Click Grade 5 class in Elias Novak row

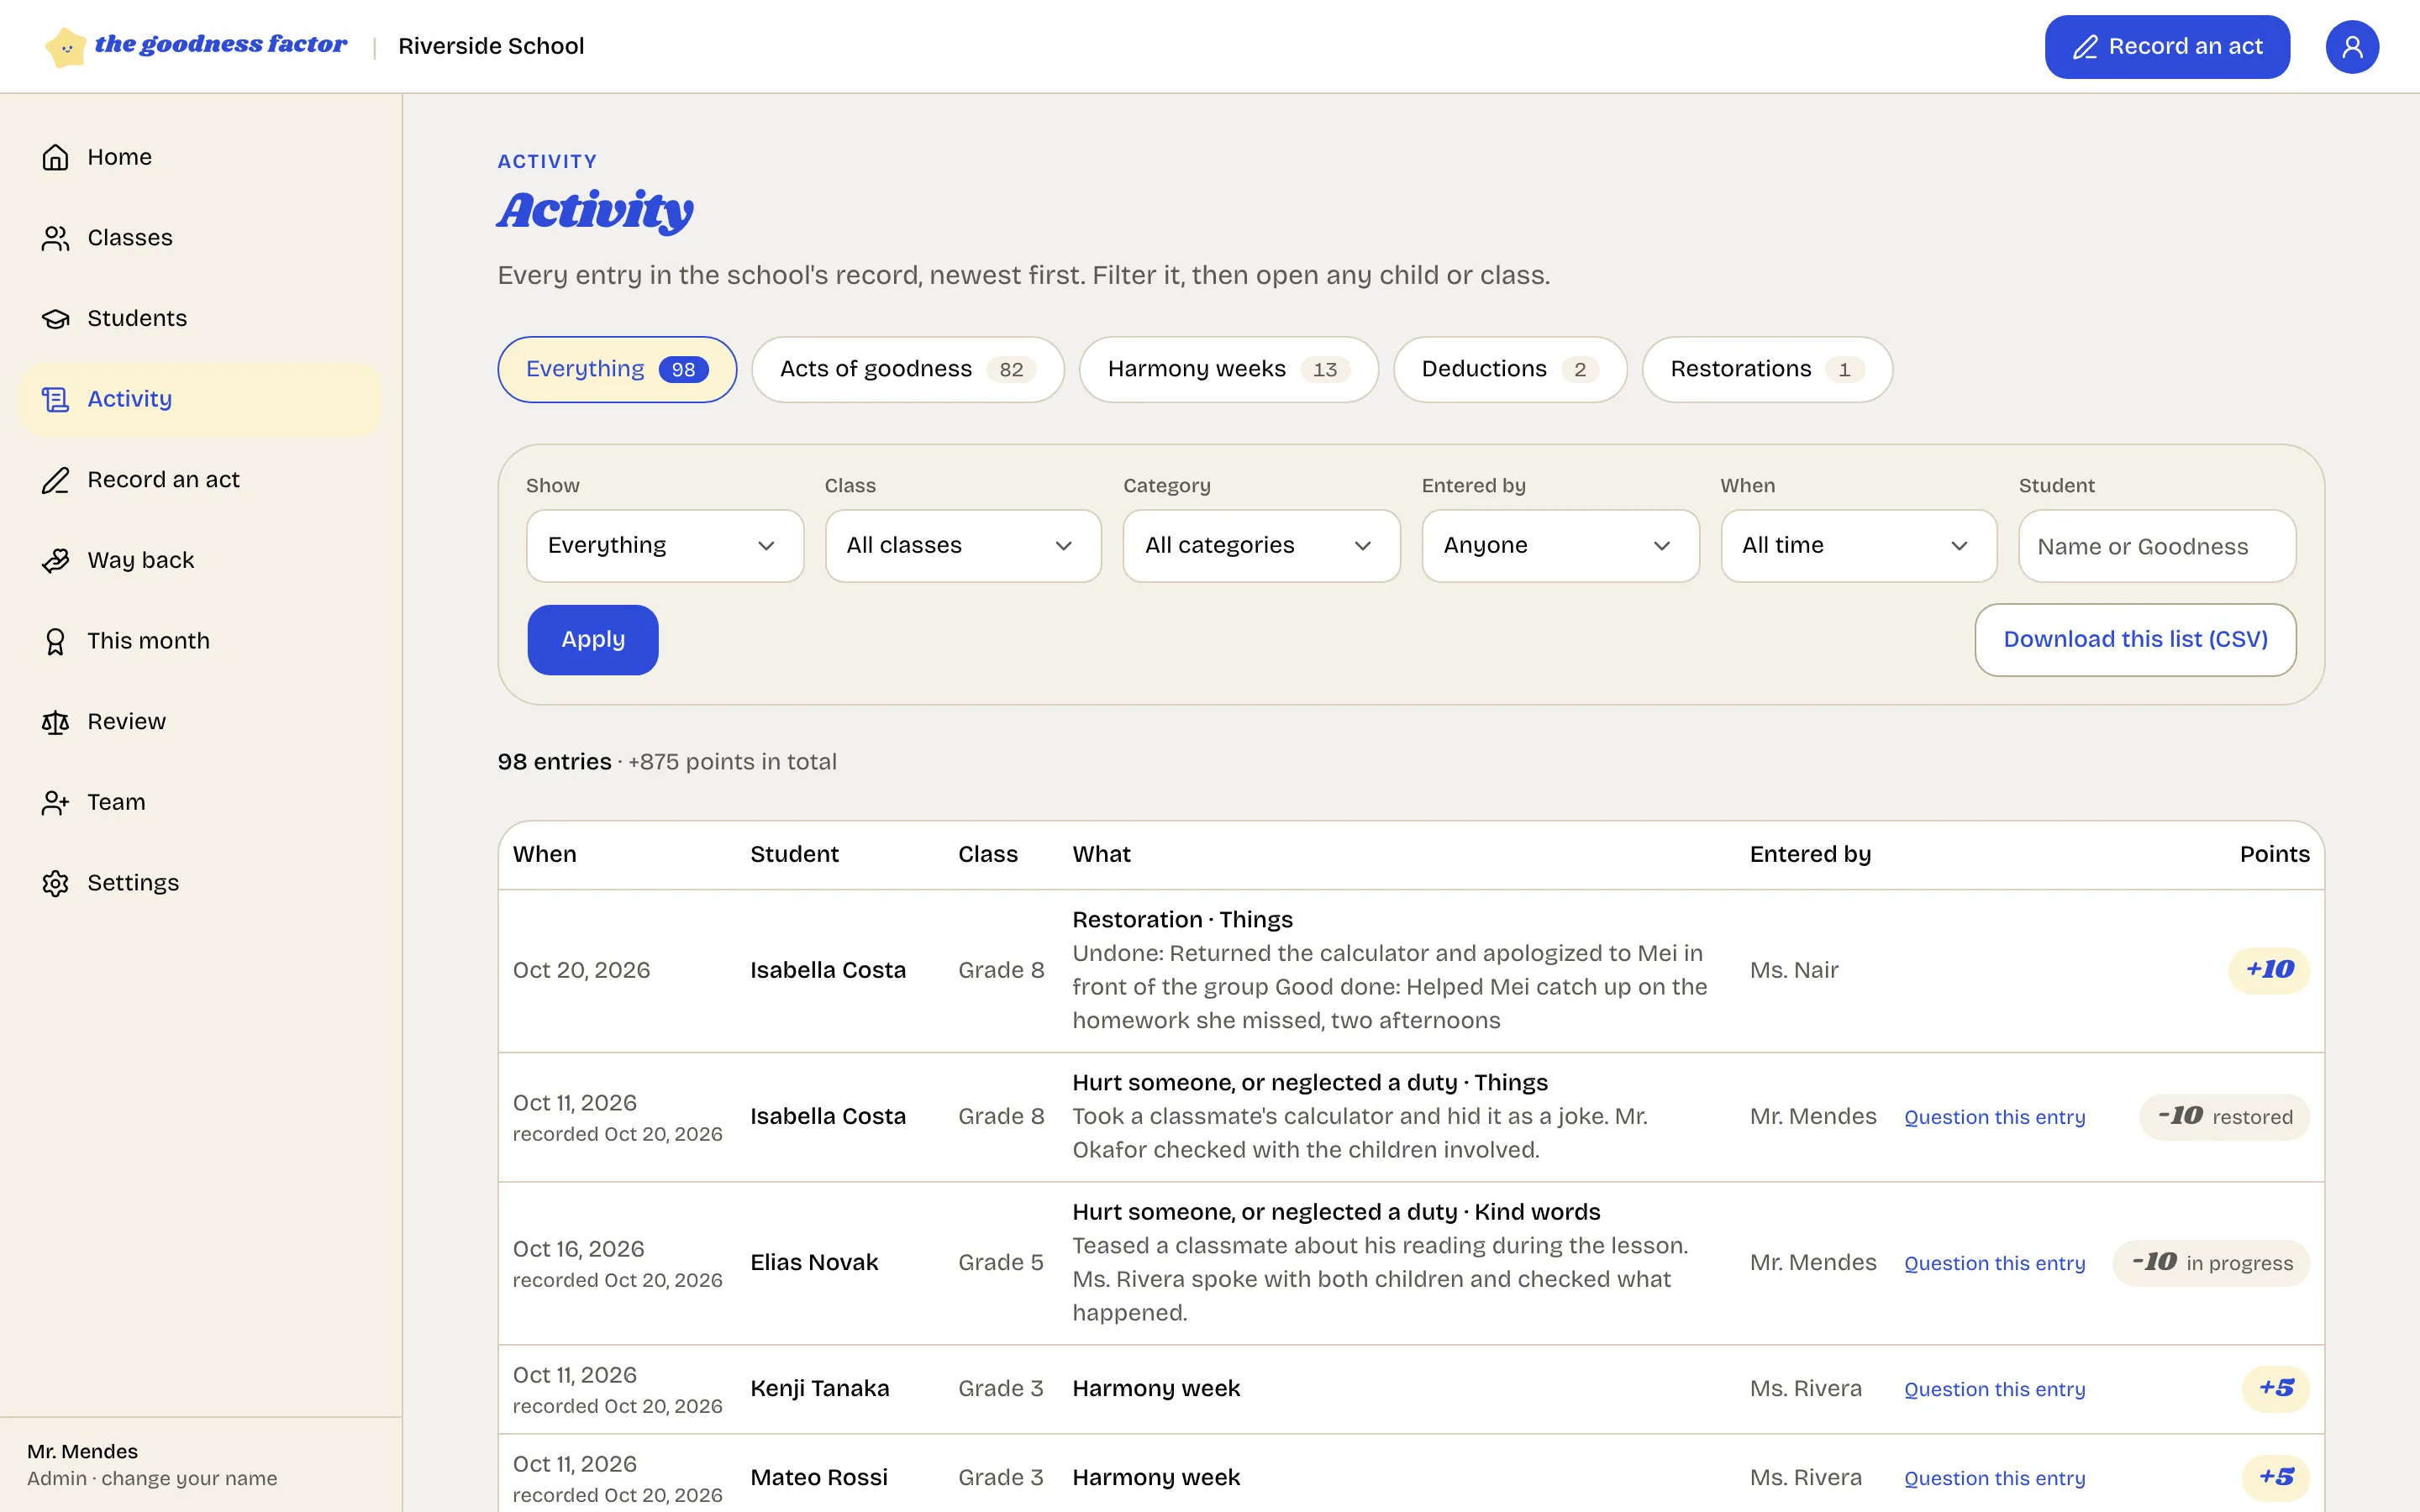click(x=1000, y=1263)
